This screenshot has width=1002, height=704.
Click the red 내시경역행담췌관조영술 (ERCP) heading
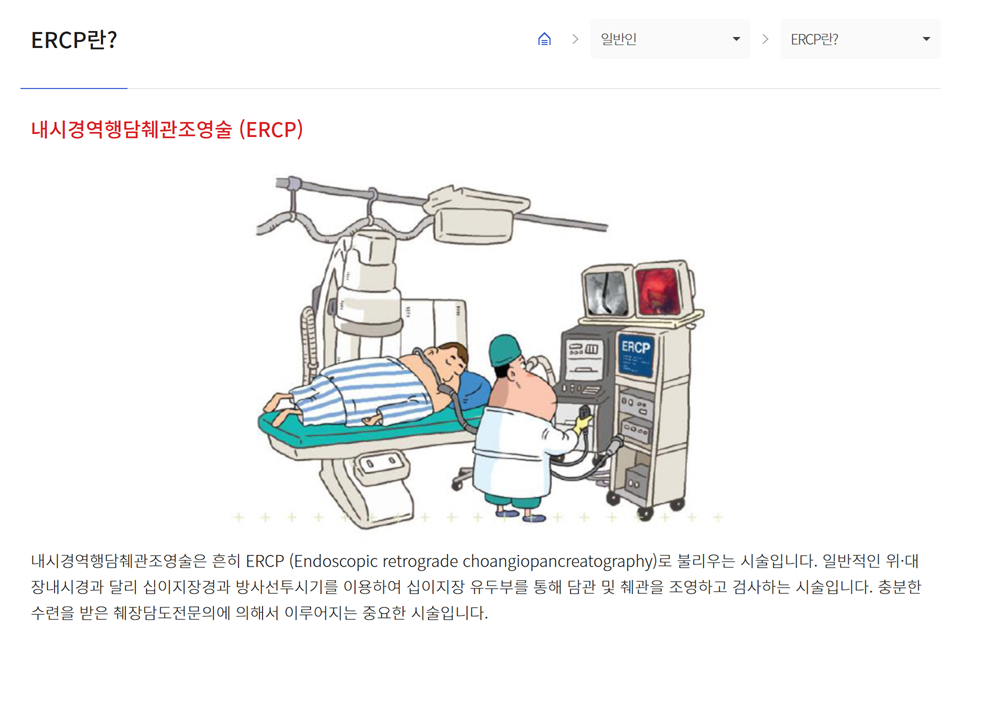[x=167, y=130]
